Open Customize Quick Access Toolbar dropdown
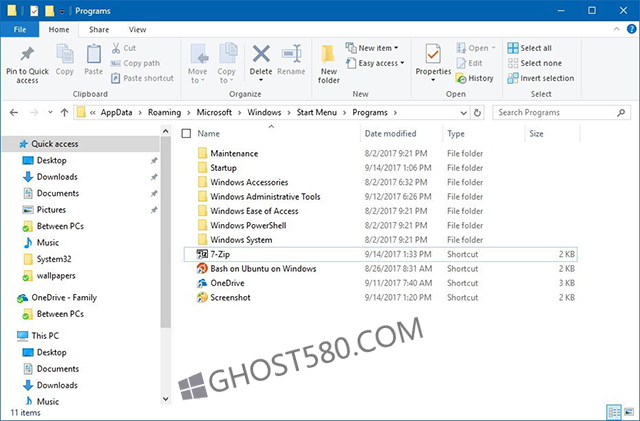Screen dimensions: 640x421 tap(62, 11)
